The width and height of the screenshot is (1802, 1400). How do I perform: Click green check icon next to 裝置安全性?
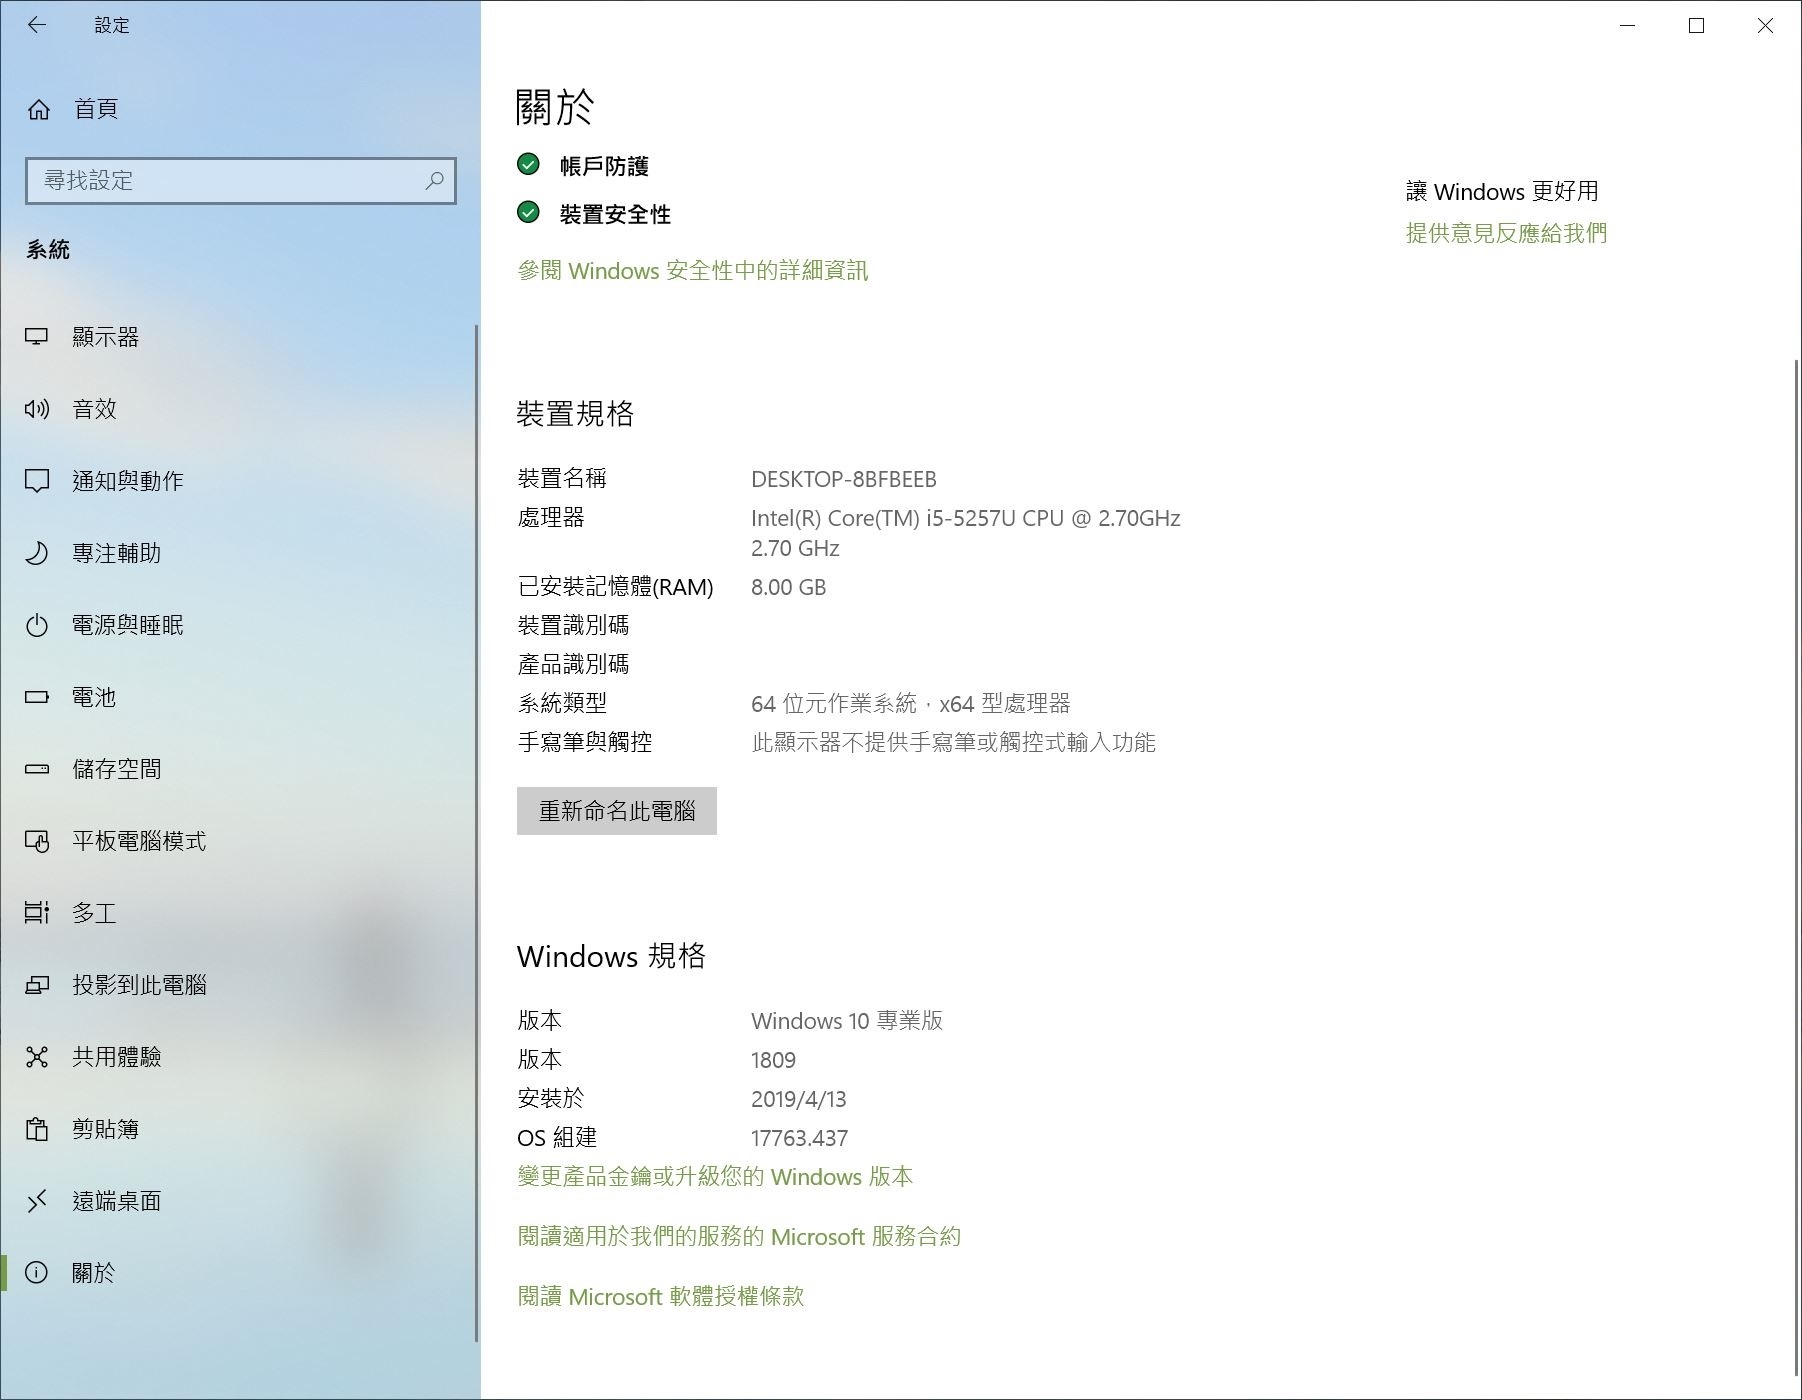[x=528, y=212]
